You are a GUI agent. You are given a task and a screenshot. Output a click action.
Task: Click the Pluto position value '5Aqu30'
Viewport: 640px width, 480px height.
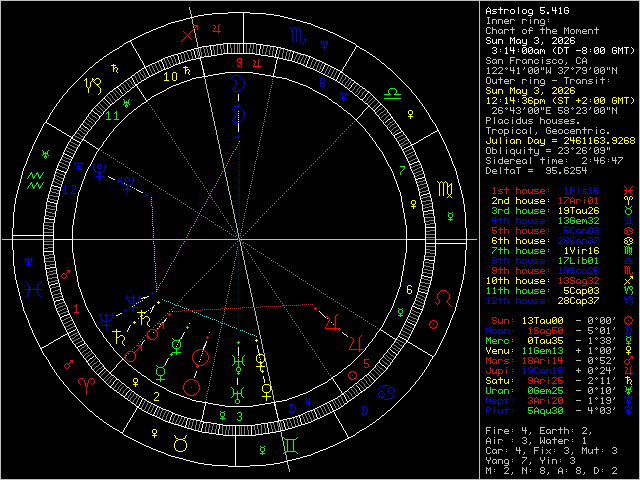(x=545, y=411)
